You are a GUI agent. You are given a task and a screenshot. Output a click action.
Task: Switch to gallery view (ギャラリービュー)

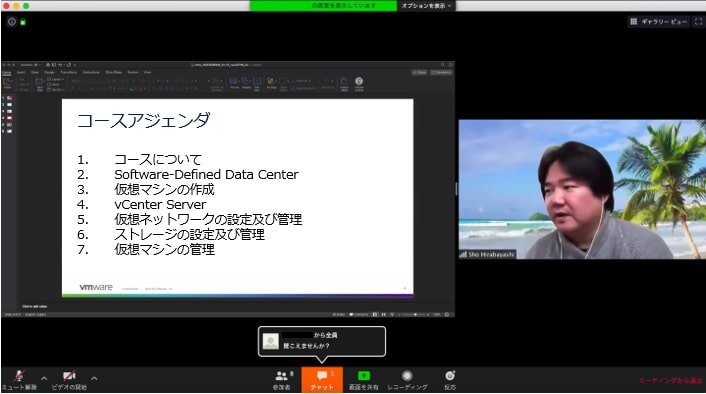[659, 21]
